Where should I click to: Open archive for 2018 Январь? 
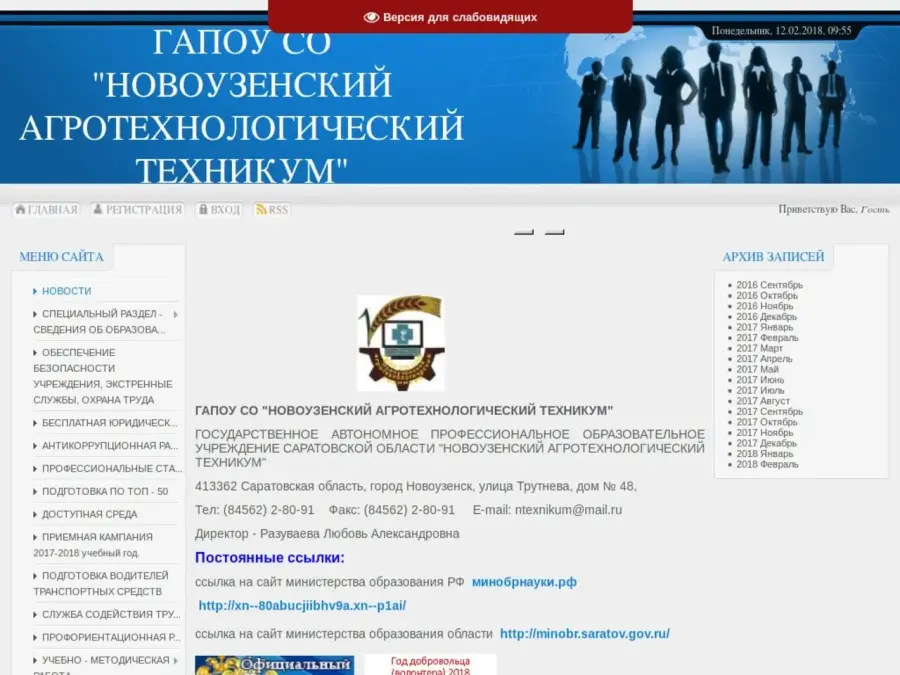click(765, 453)
